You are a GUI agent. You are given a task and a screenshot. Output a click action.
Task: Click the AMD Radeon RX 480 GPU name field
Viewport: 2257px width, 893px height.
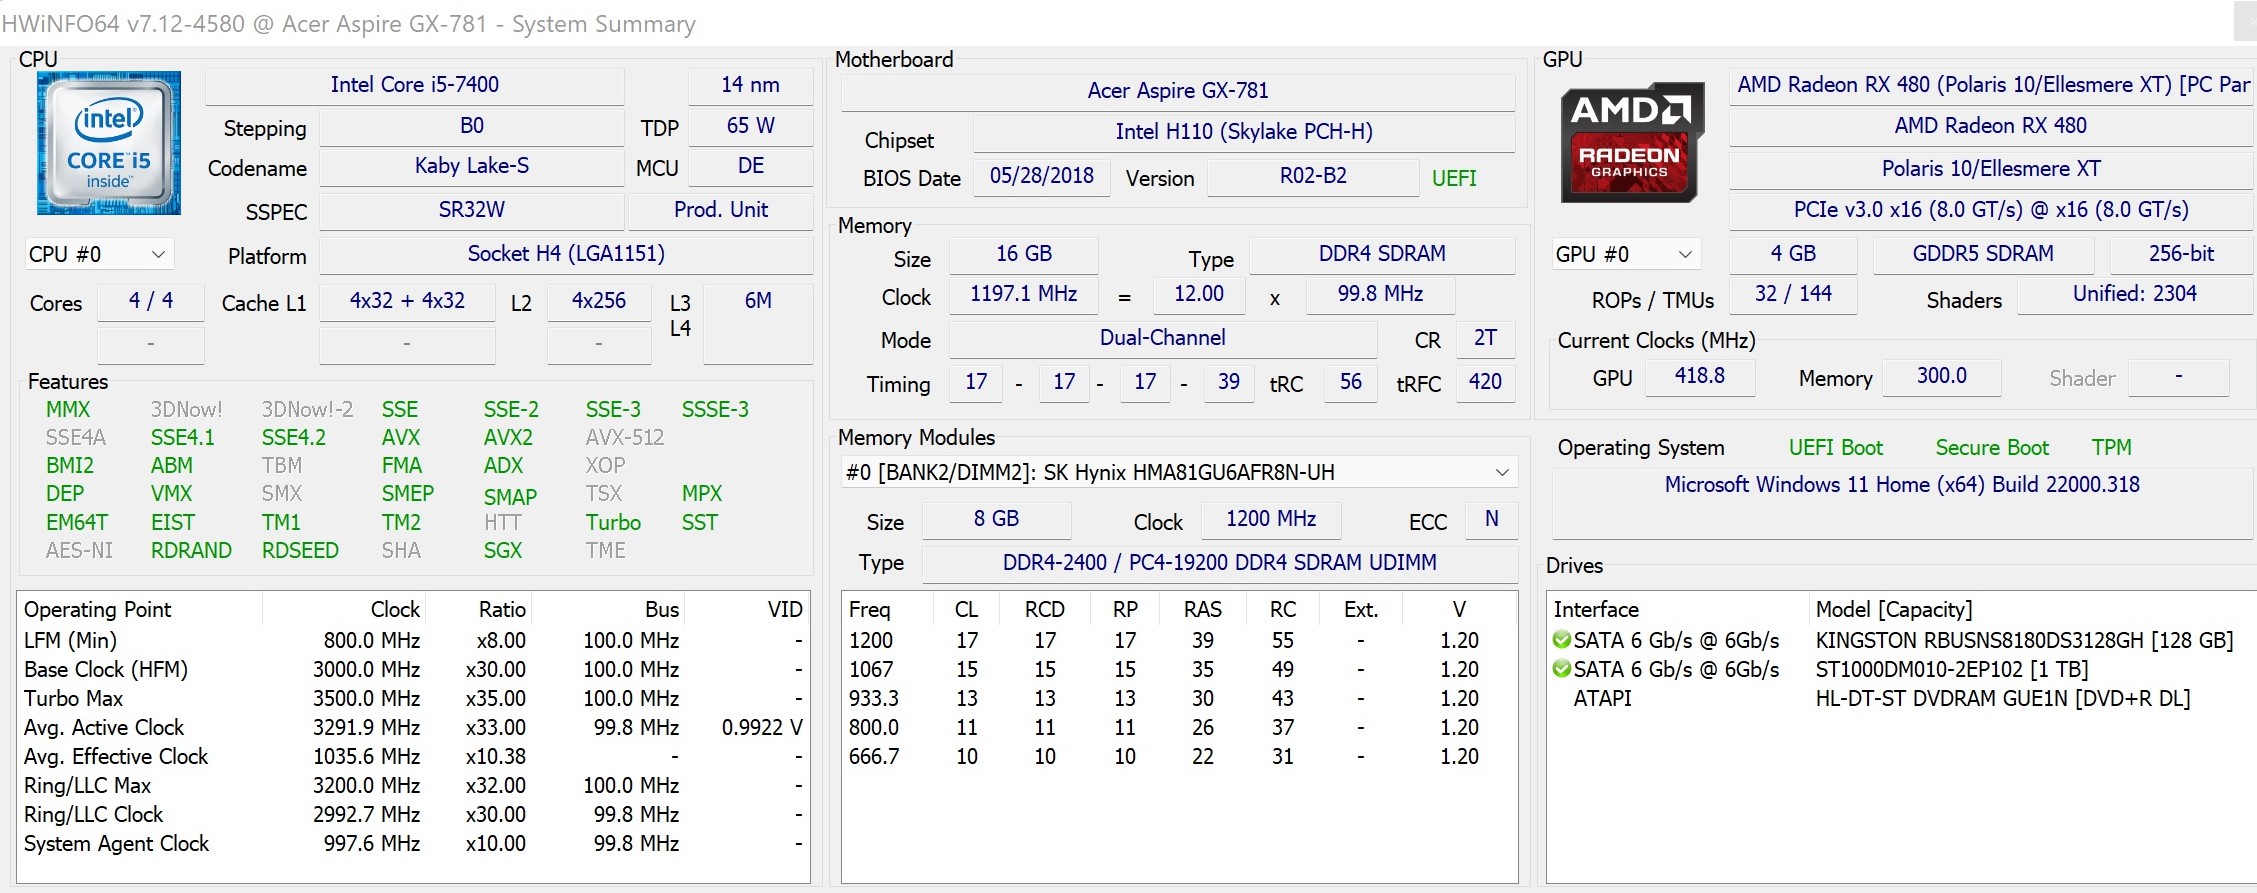[1990, 126]
